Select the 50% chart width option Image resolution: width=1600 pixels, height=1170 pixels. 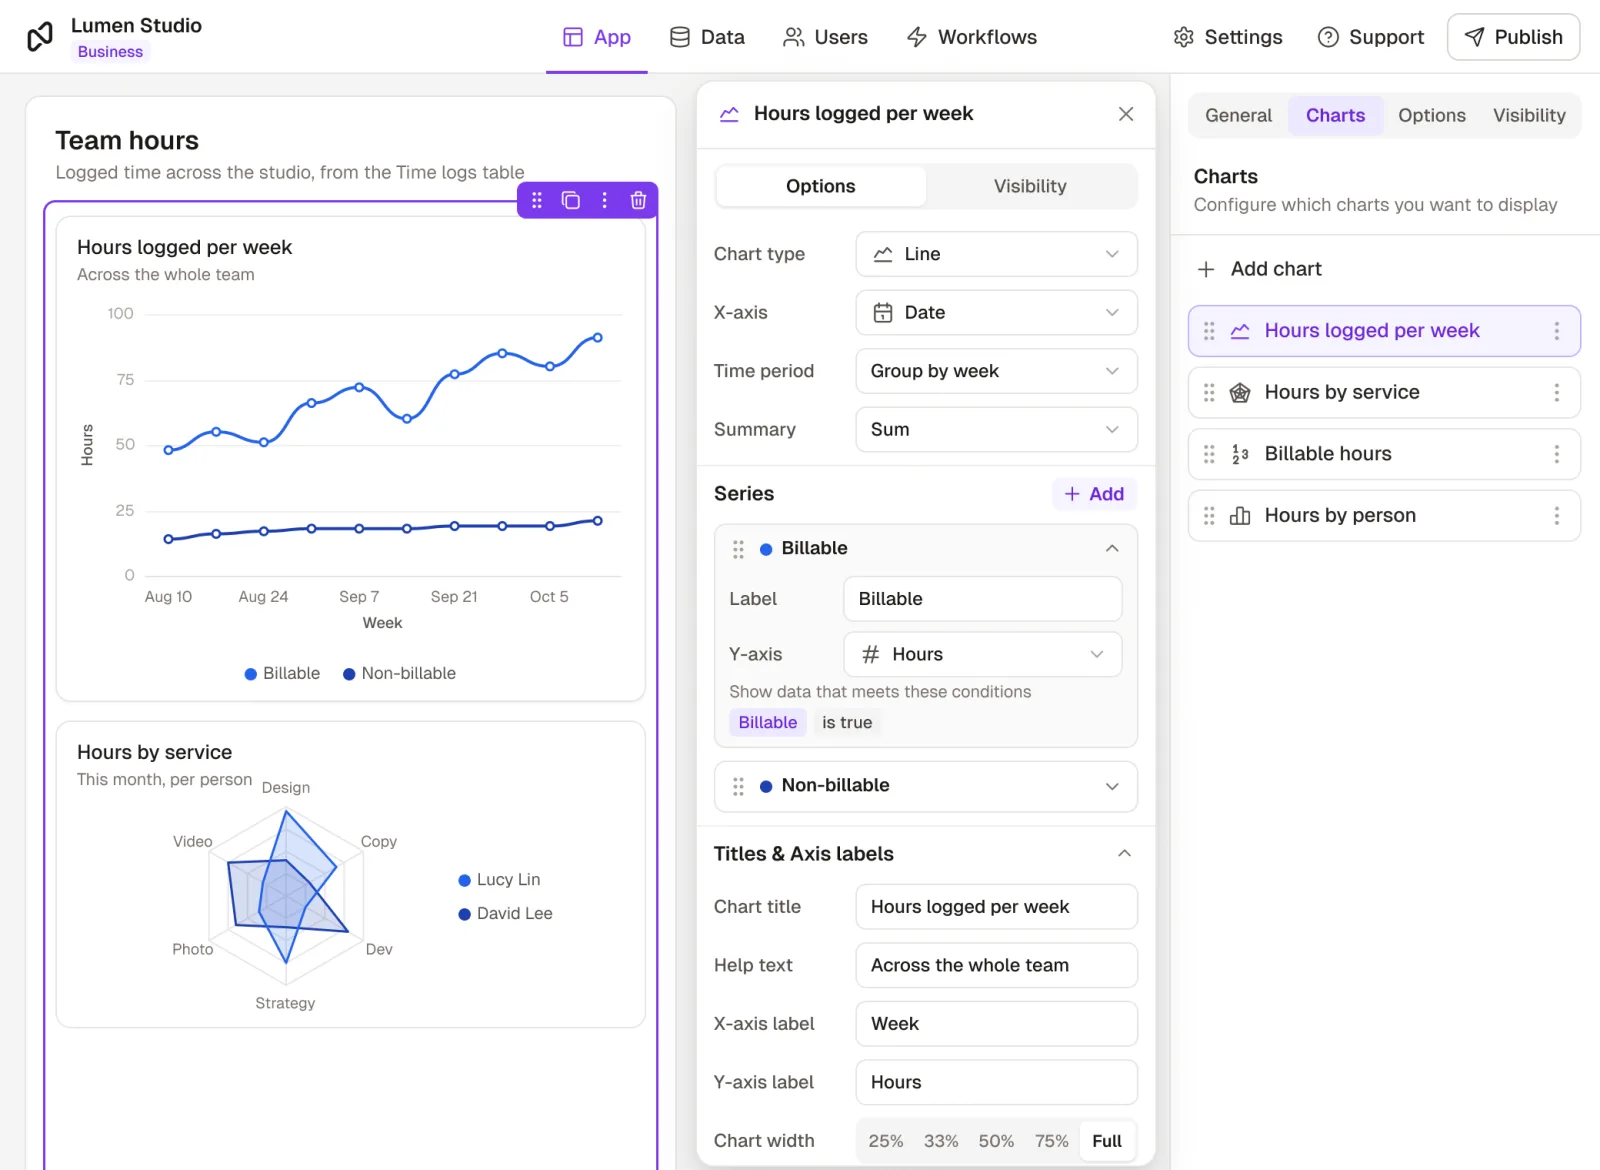(x=996, y=1141)
